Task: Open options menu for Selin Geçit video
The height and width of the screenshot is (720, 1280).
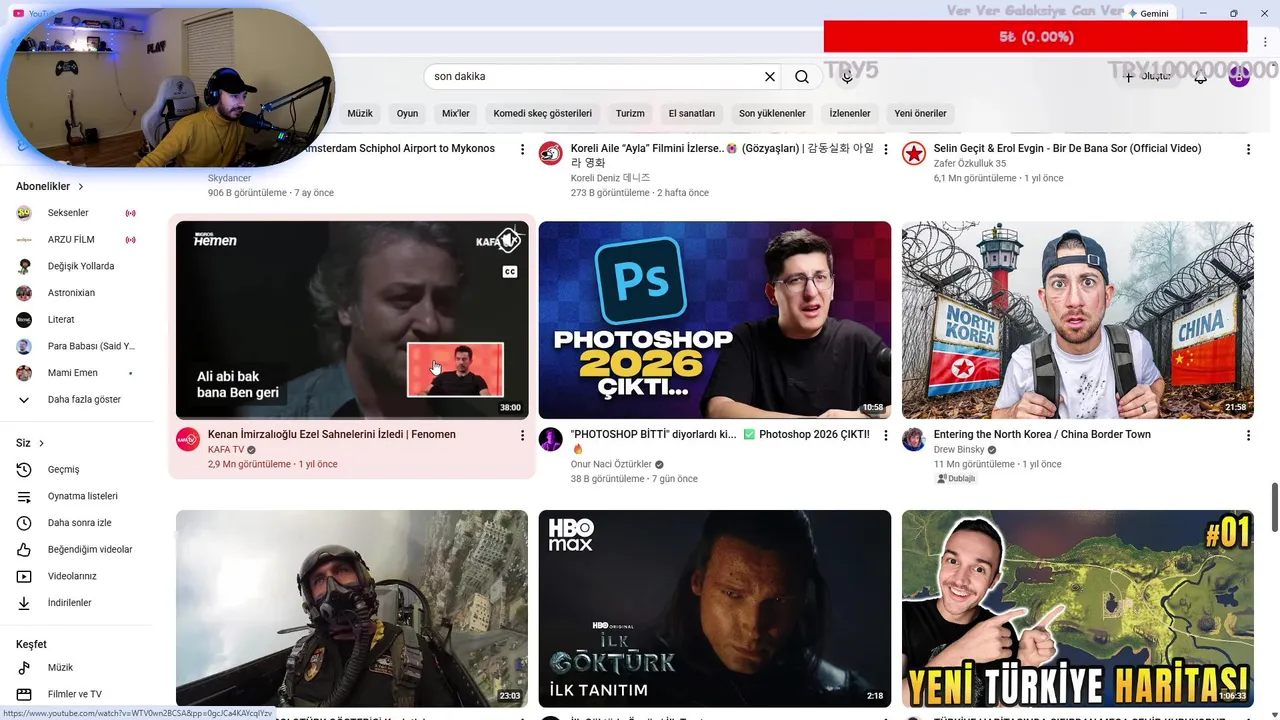Action: pos(1248,149)
